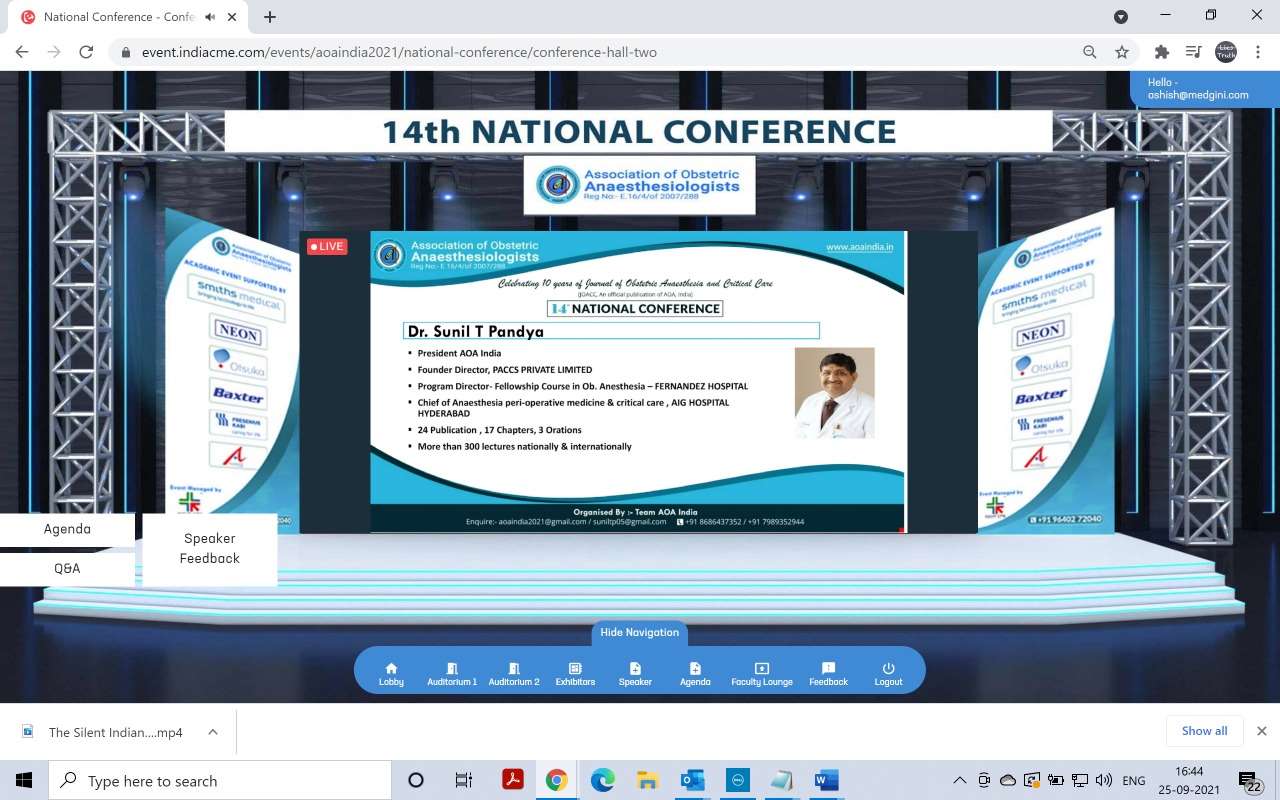Open Cortana circle icon on taskbar
The width and height of the screenshot is (1280, 800).
(416, 780)
